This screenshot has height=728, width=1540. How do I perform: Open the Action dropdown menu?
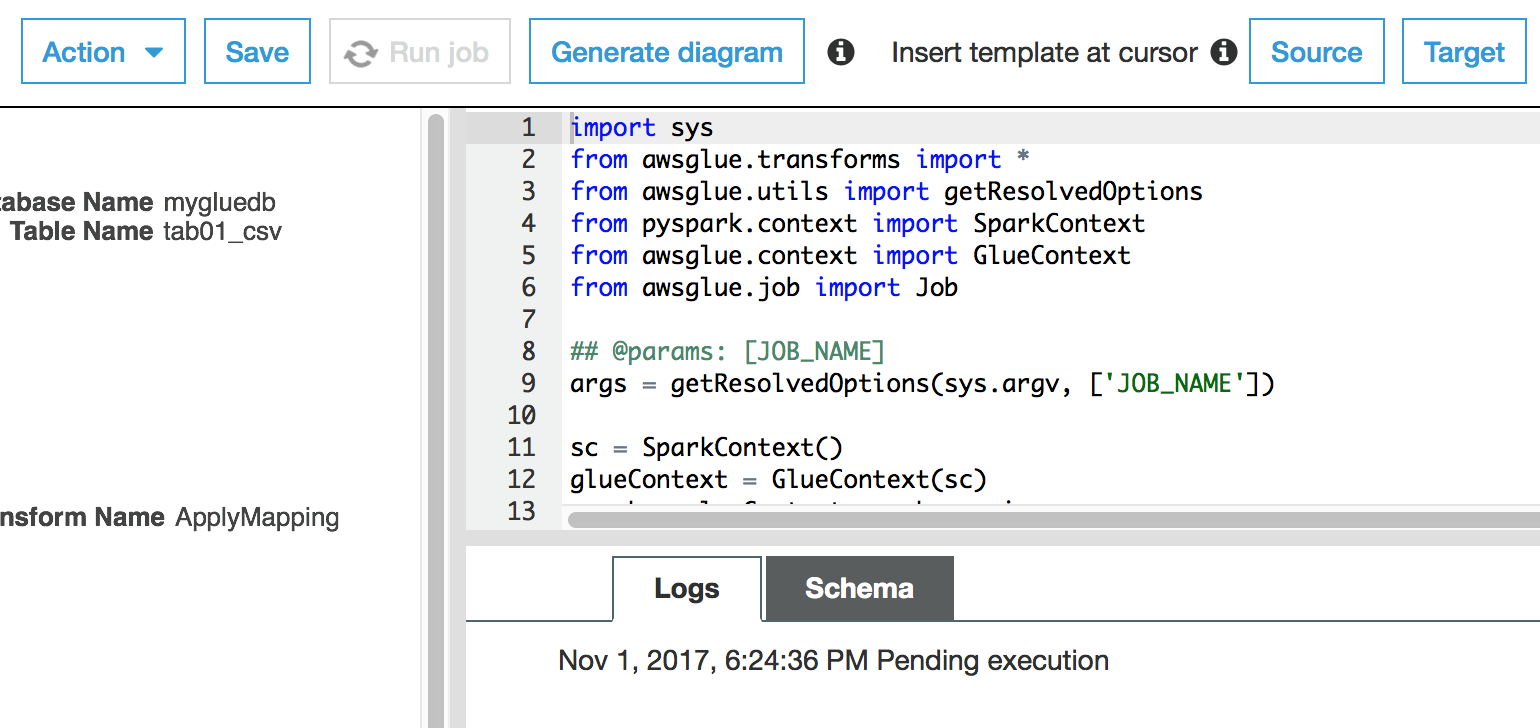coord(102,52)
